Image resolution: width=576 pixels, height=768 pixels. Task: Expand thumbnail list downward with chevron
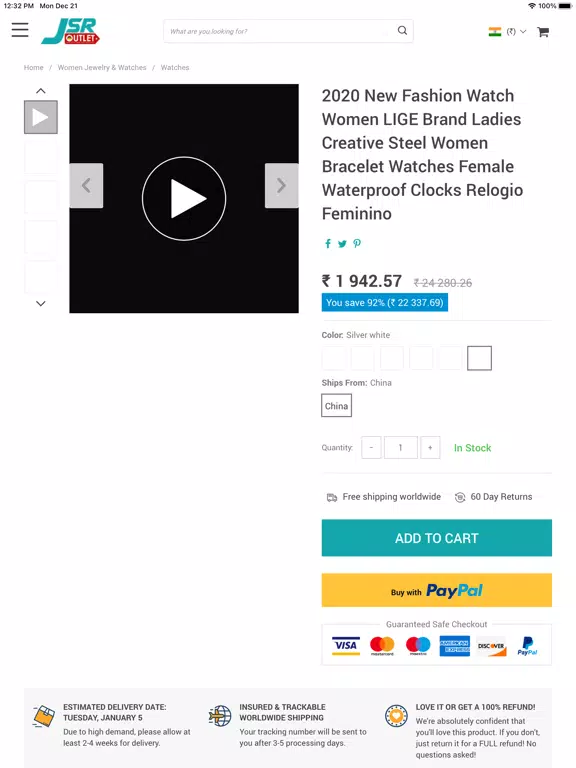[41, 304]
